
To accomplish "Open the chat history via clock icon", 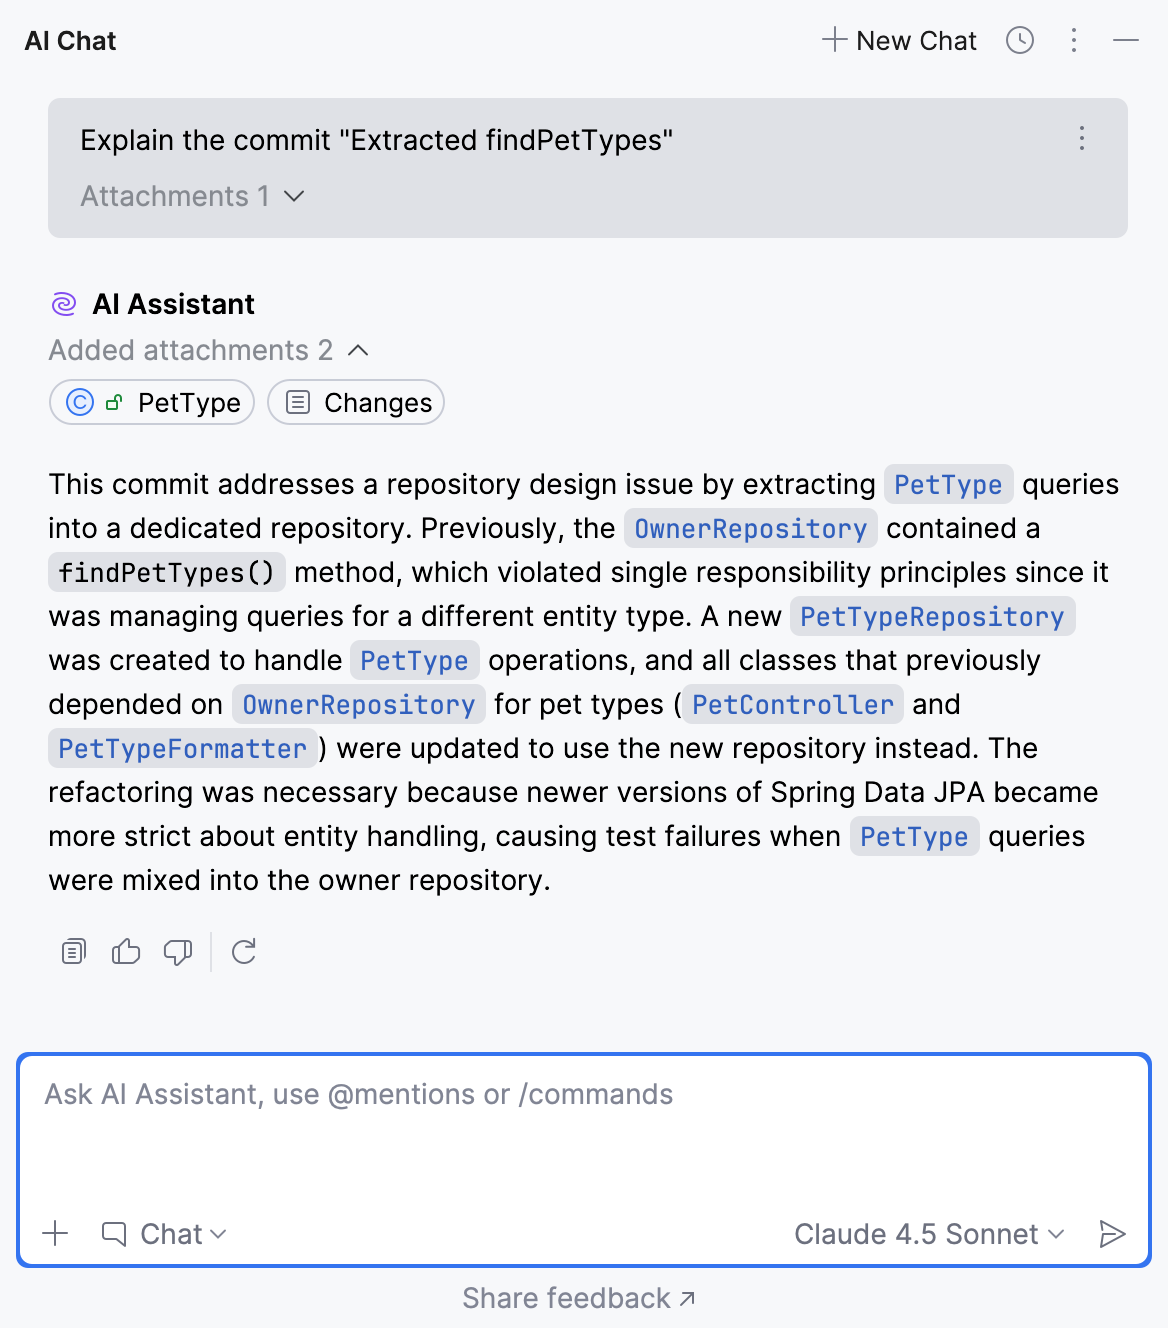I will tap(1019, 40).
